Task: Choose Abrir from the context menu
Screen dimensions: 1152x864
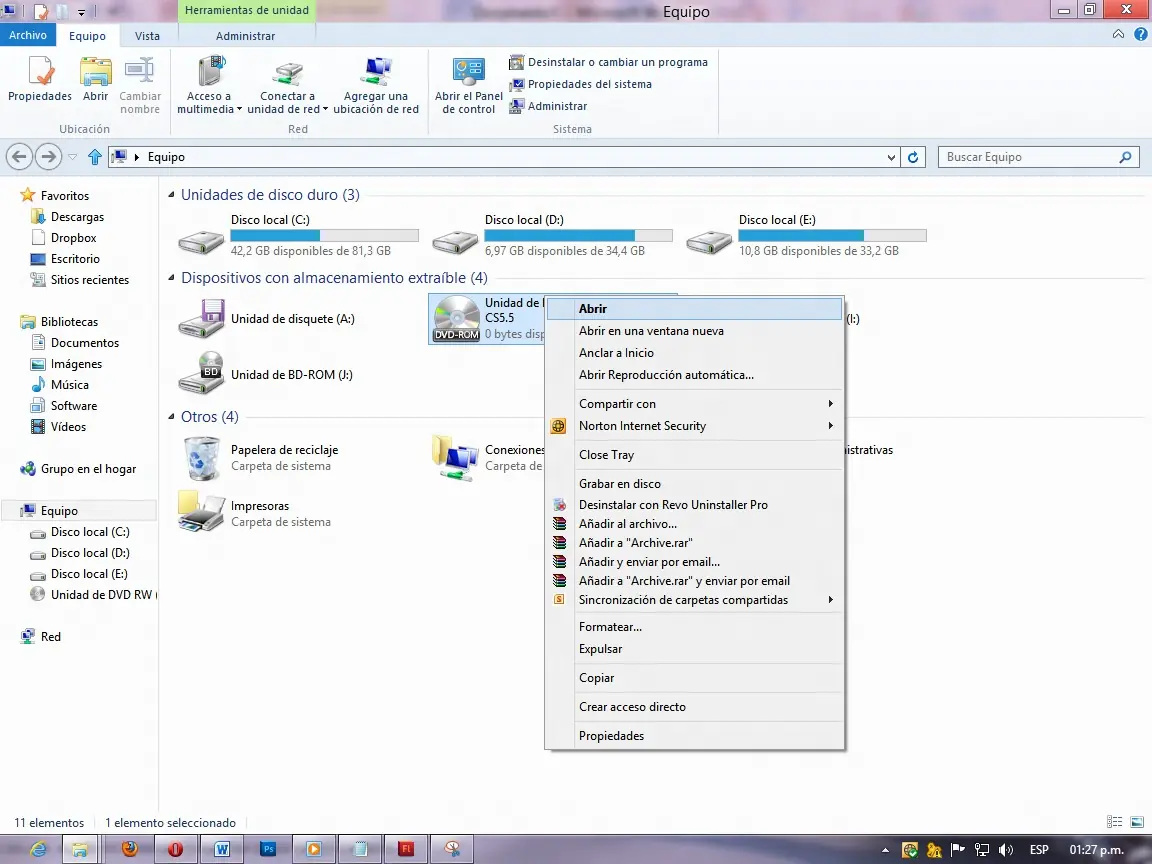Action: 694,309
